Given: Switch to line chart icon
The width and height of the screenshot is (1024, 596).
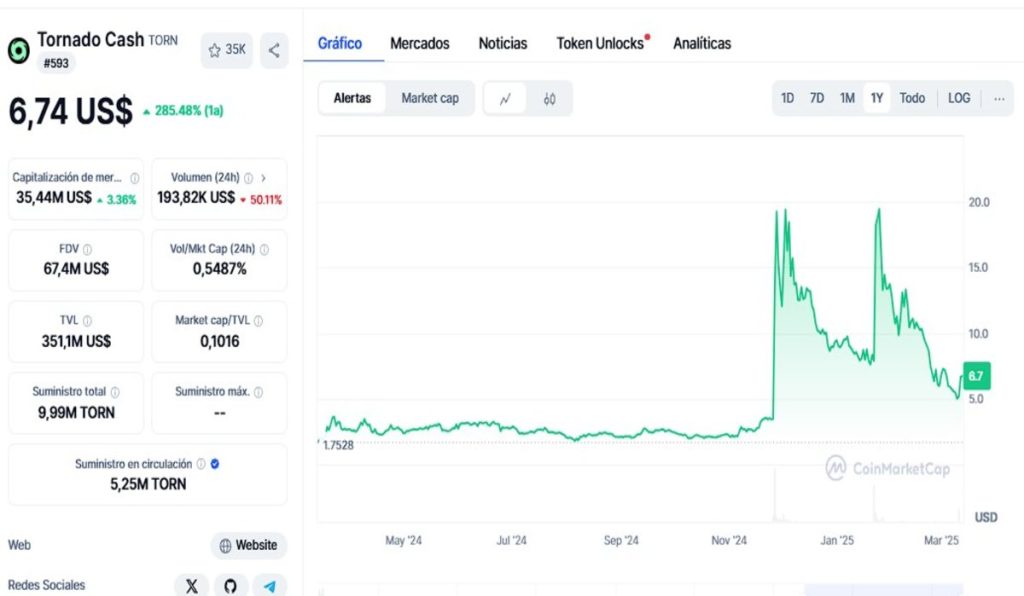Looking at the screenshot, I should [506, 98].
